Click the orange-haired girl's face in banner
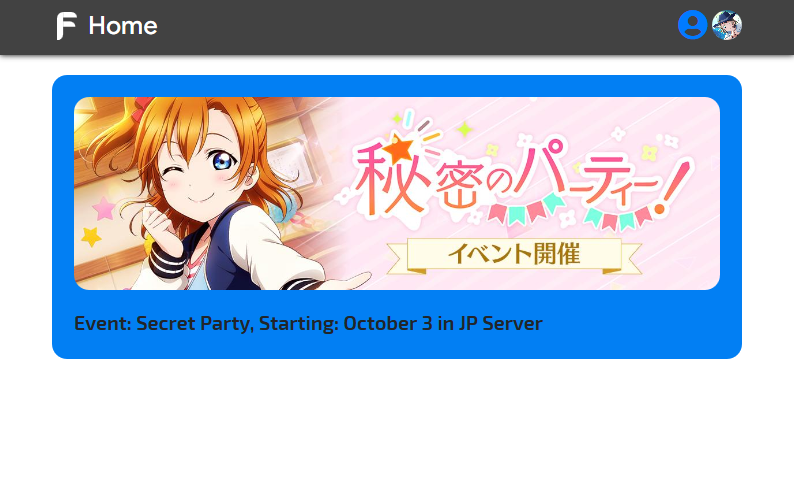This screenshot has width=794, height=480. pyautogui.click(x=203, y=170)
